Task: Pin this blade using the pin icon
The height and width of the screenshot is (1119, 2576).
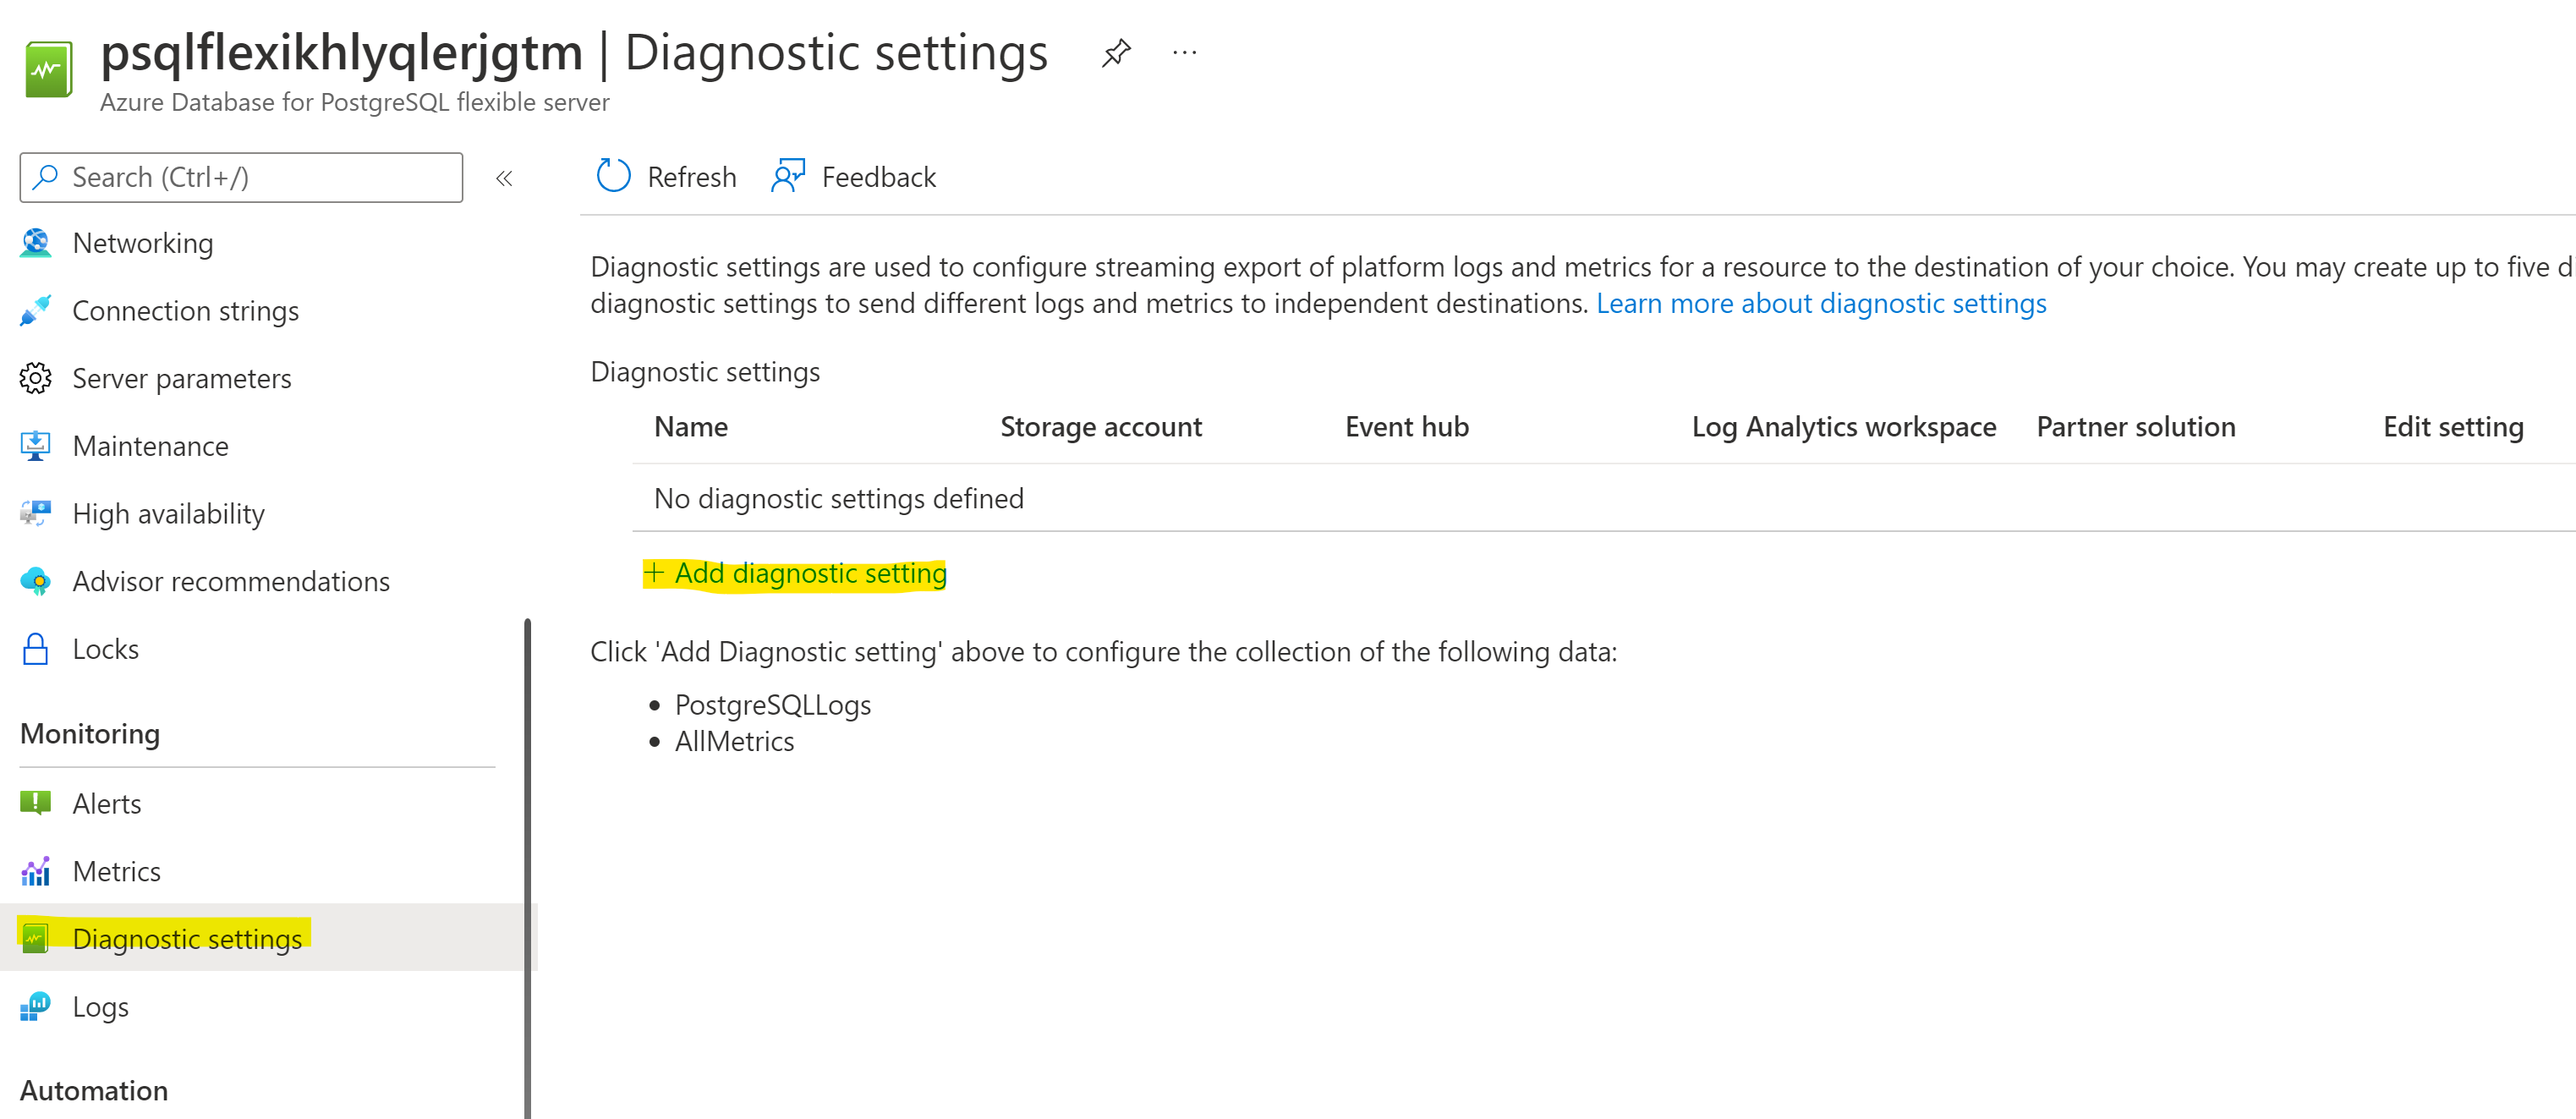Action: click(1115, 53)
